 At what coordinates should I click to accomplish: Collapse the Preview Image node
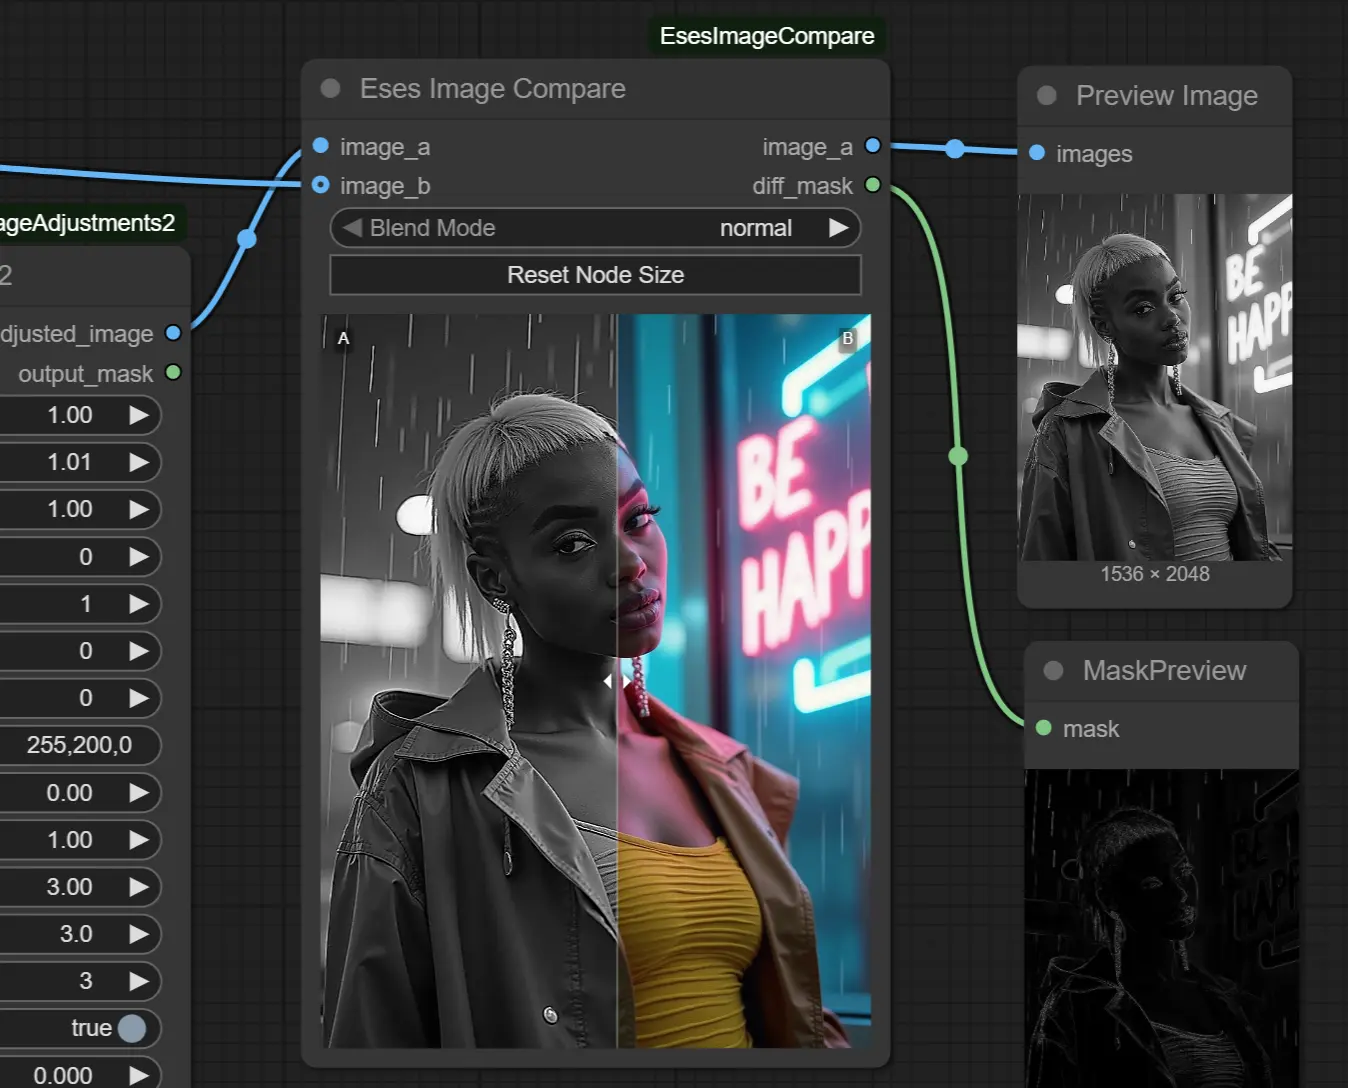tap(1046, 96)
